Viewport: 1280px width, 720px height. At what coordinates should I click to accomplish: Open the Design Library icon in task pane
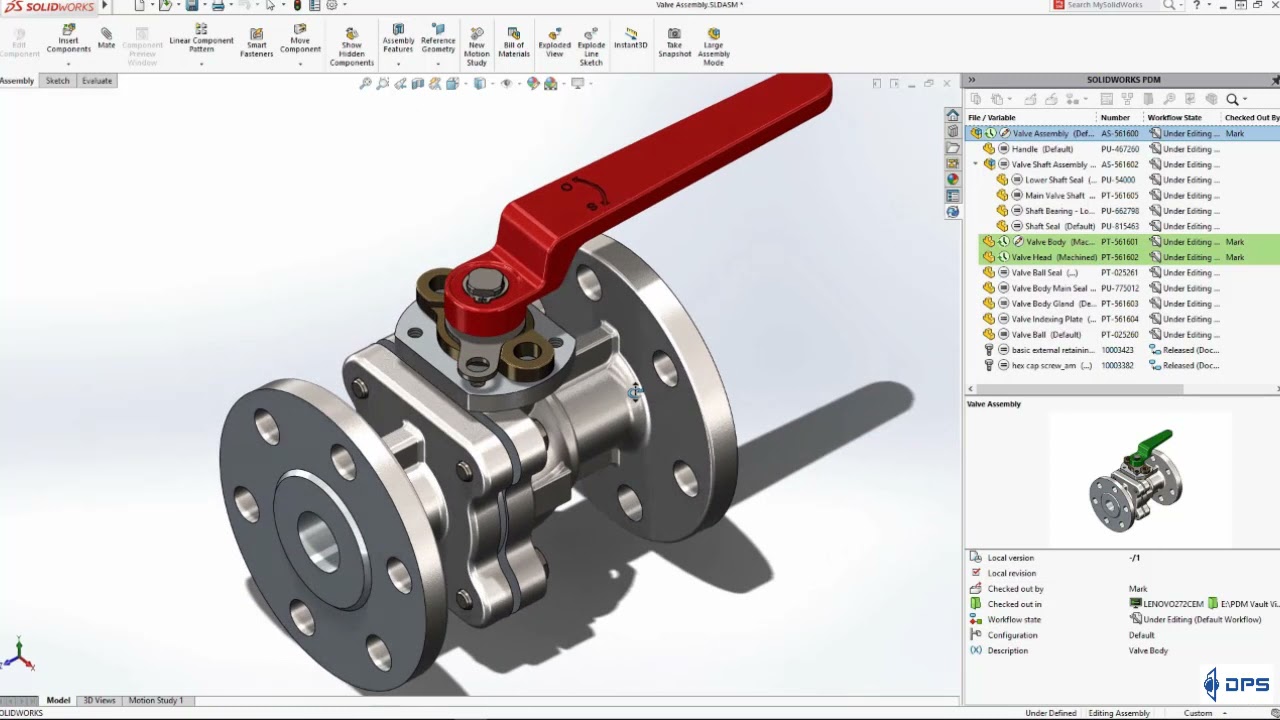[x=953, y=132]
